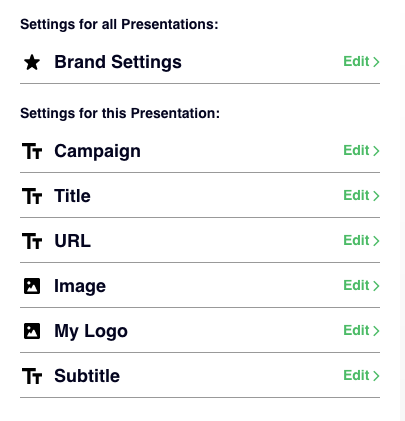Edit the Brand Settings

point(361,62)
